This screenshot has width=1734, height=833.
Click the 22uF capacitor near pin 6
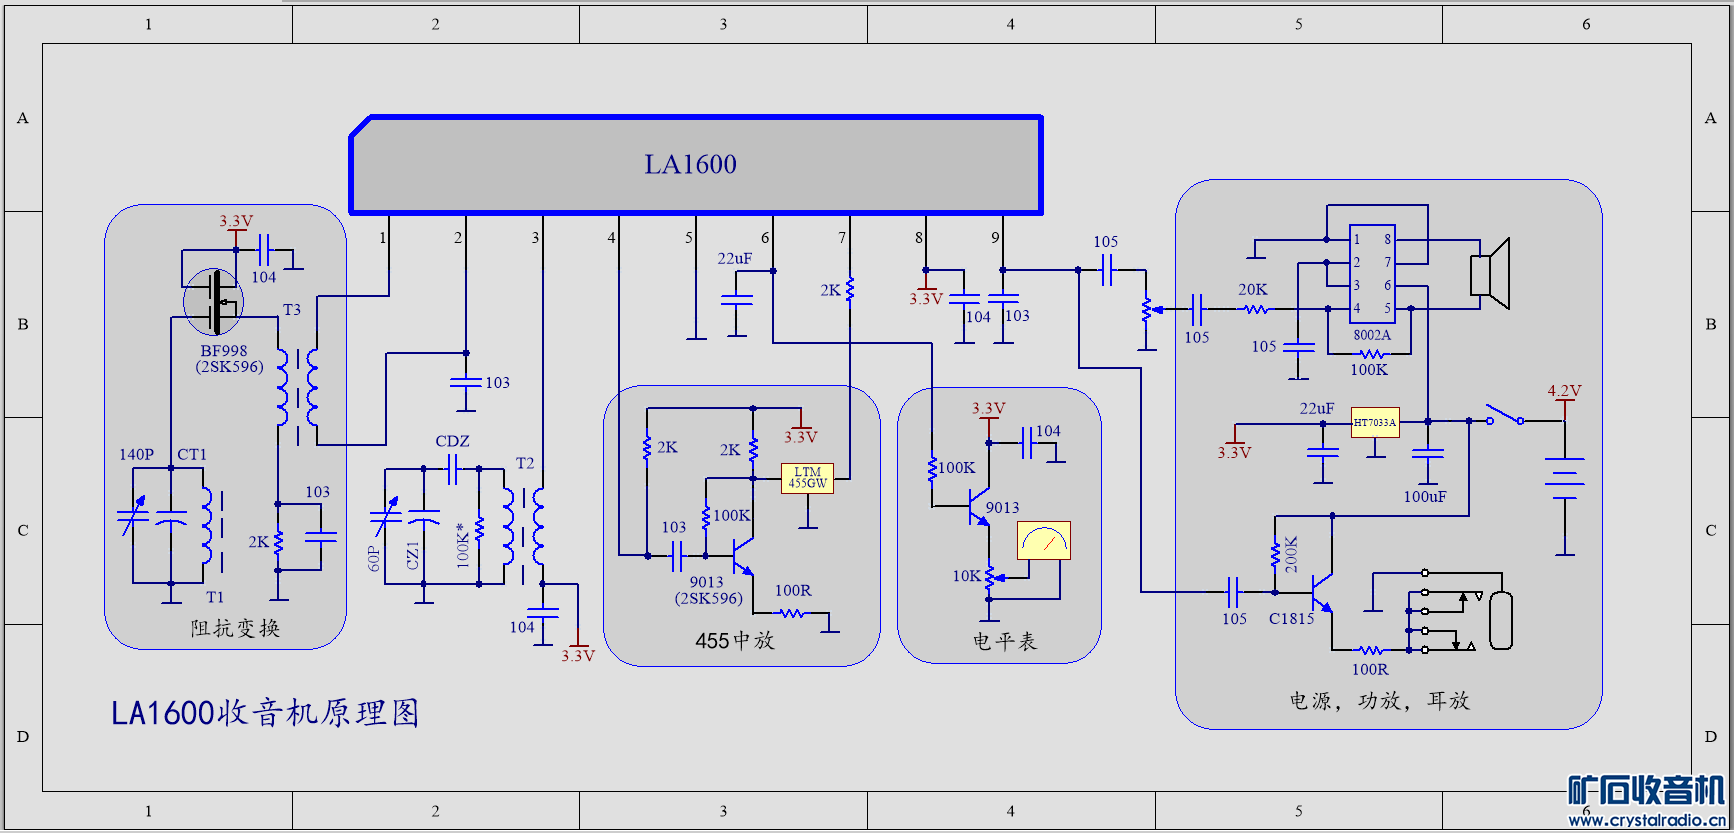coord(737,300)
